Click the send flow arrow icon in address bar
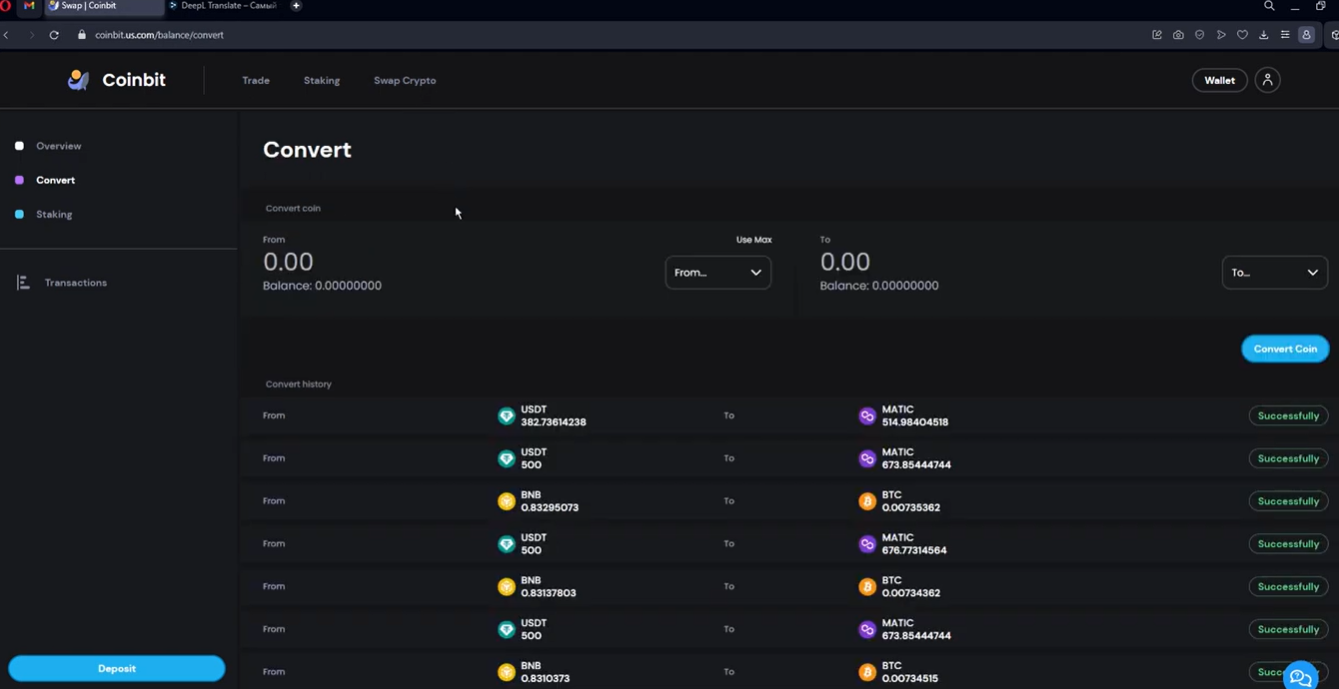The height and width of the screenshot is (689, 1339). tap(1221, 35)
